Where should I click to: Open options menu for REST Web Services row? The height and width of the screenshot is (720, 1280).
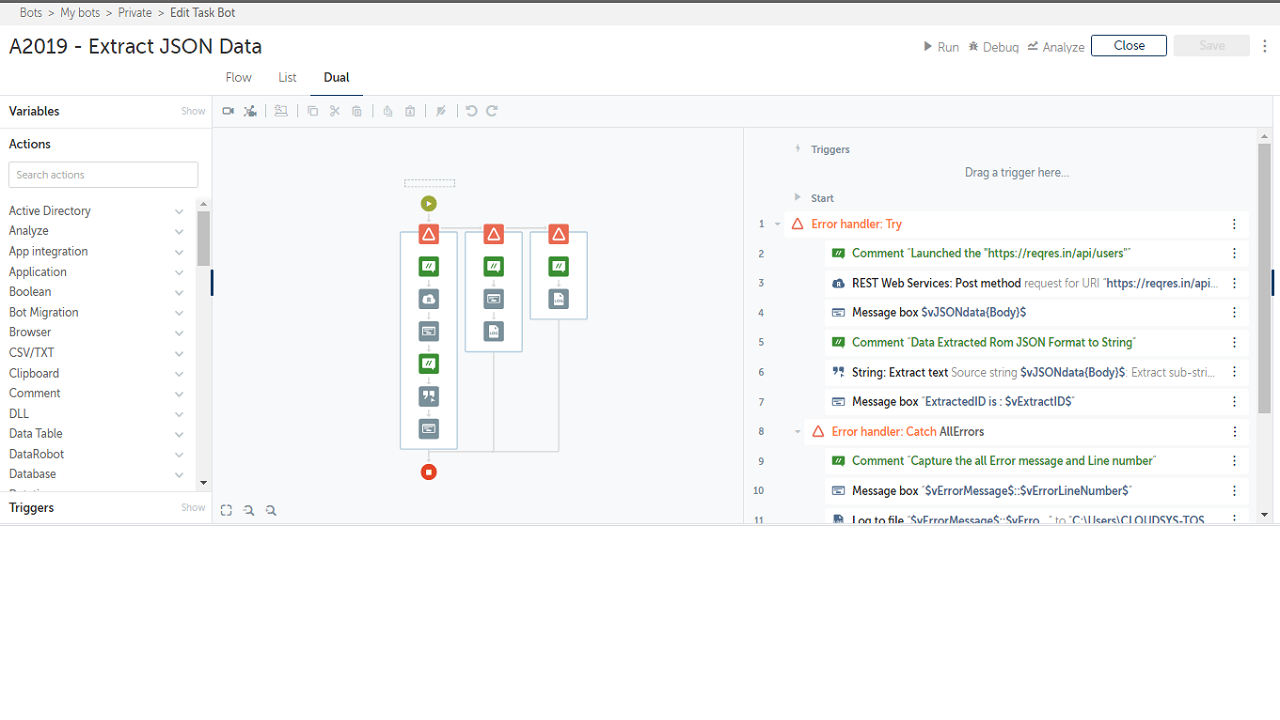pos(1235,283)
